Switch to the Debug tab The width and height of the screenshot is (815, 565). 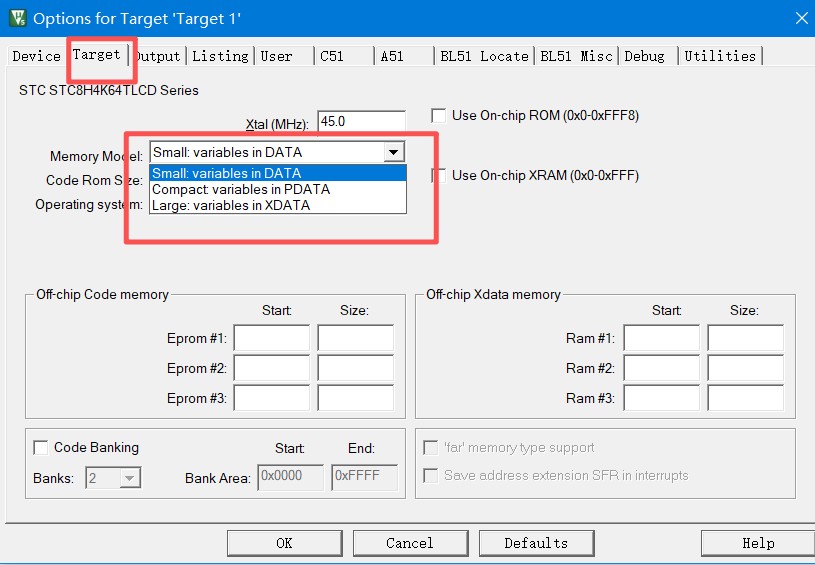click(x=645, y=56)
